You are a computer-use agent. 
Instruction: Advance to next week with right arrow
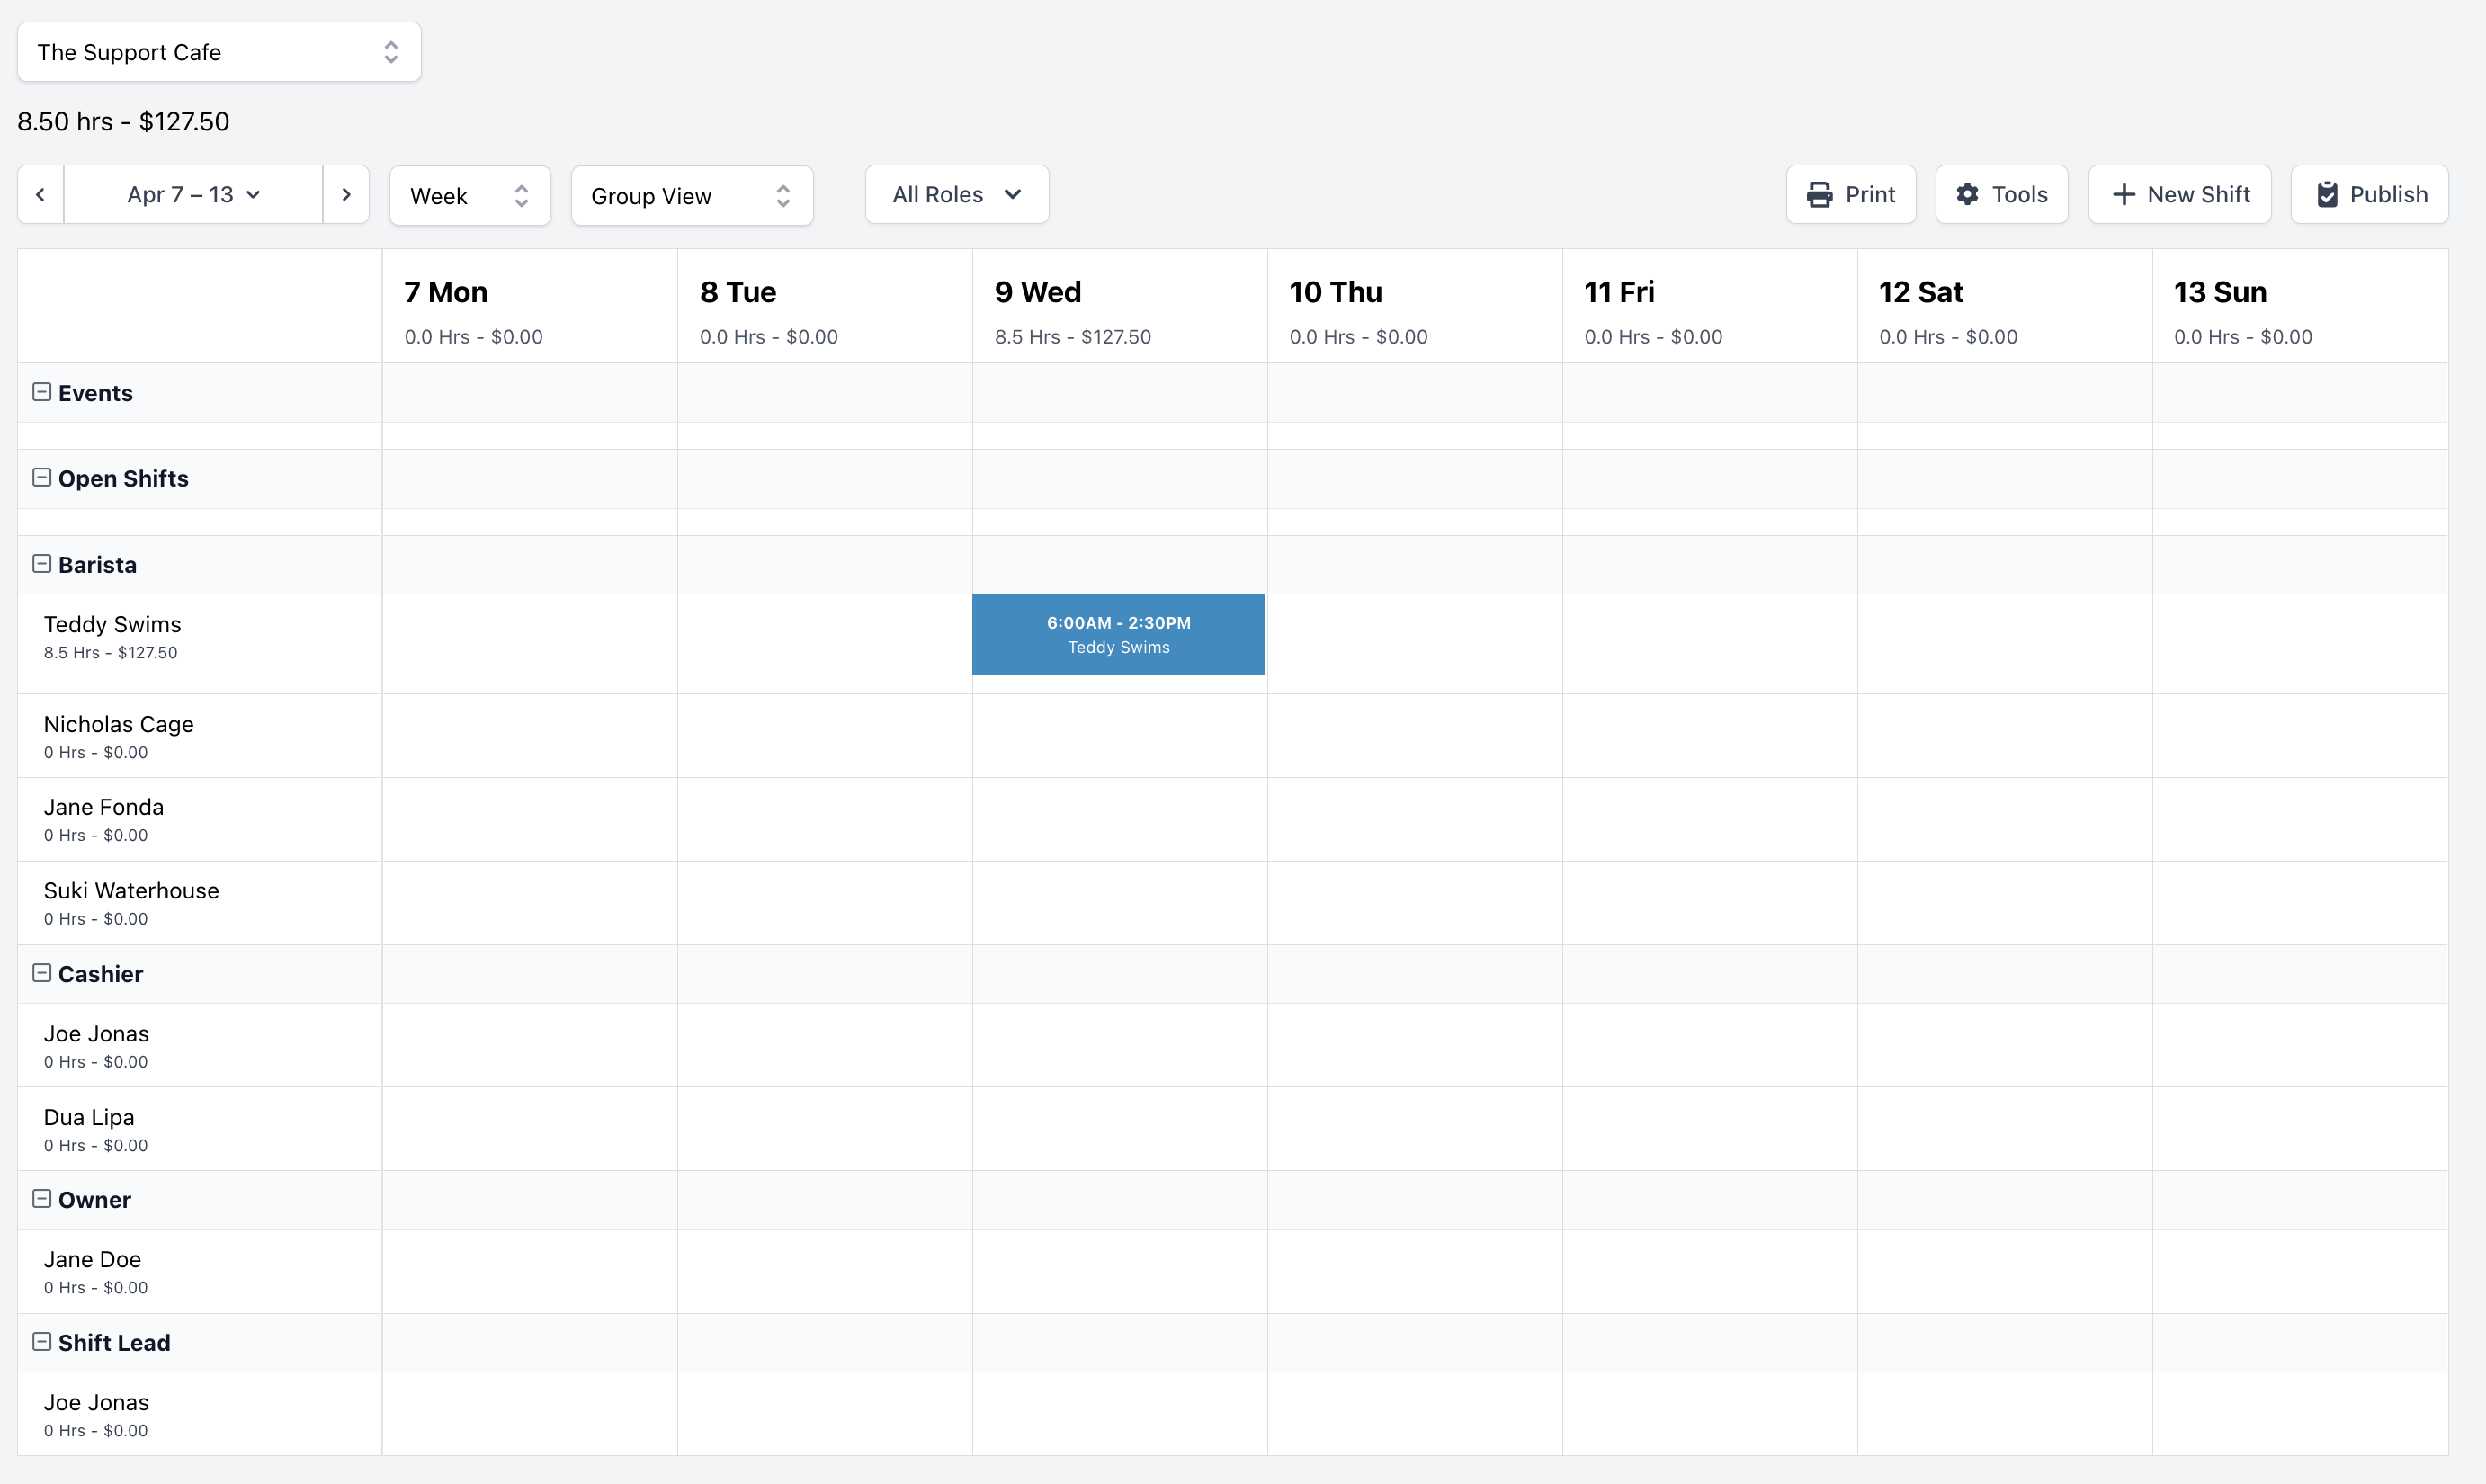pyautogui.click(x=346, y=195)
